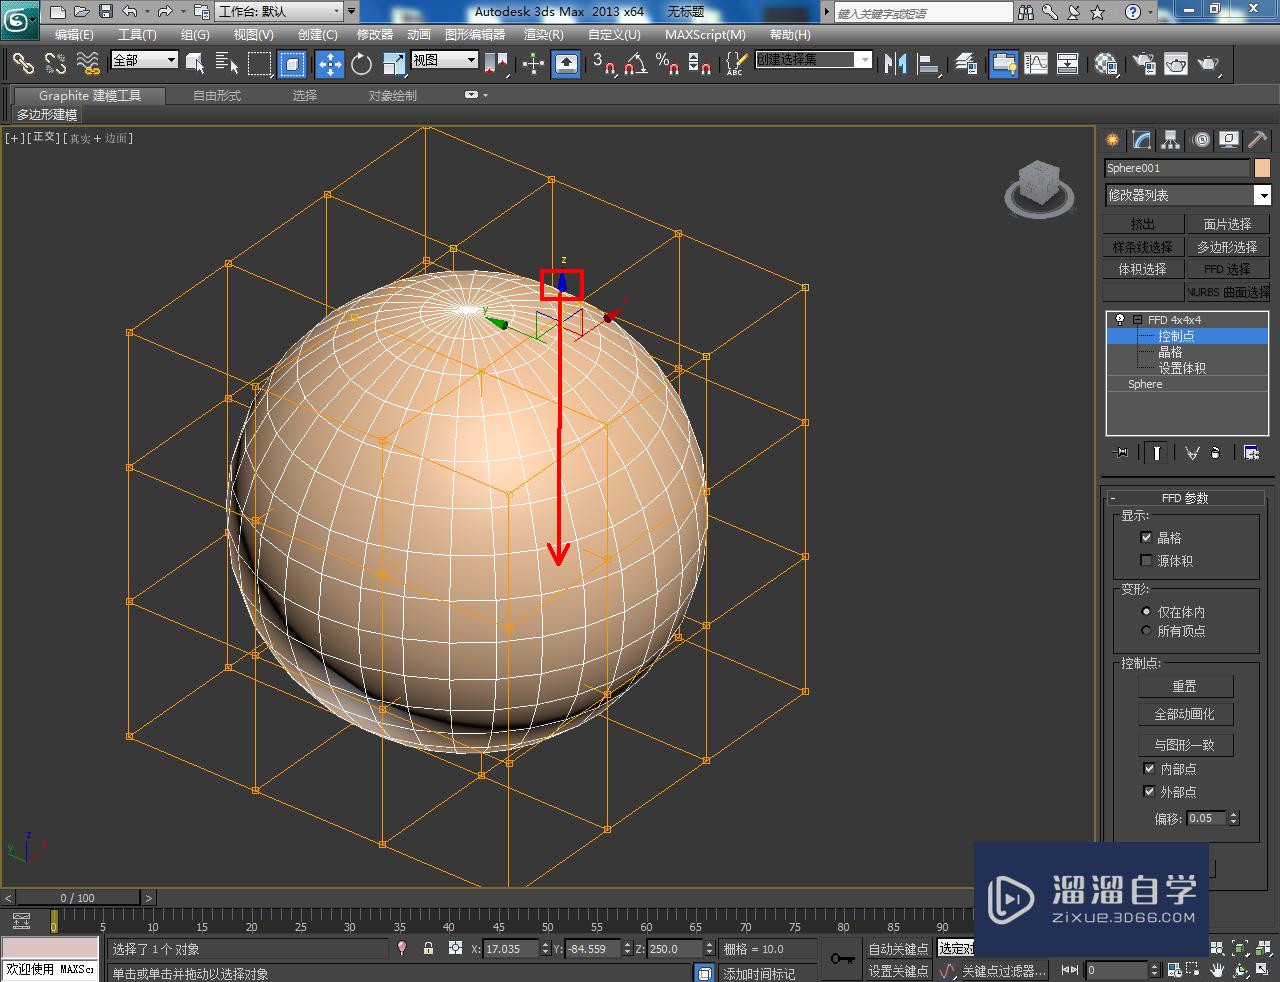Click the Align tool icon
Screen dimensions: 1280x982
click(x=929, y=64)
